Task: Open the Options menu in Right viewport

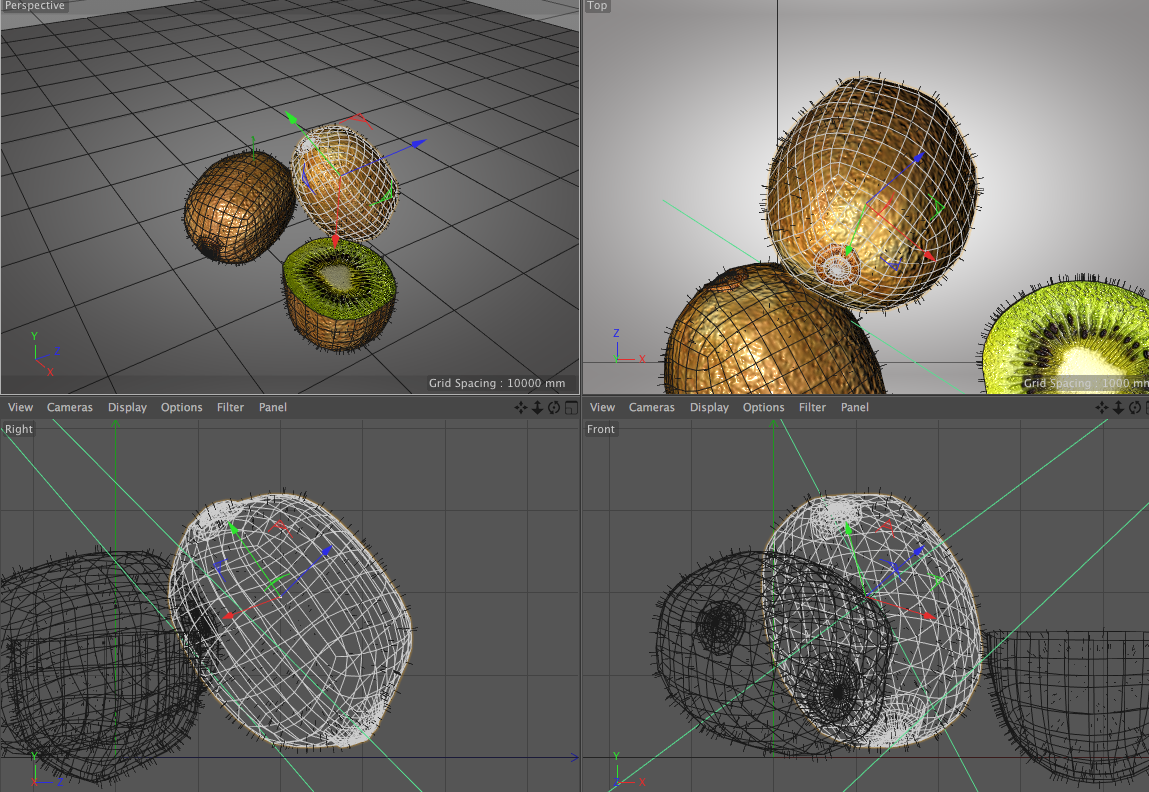Action: 181,407
